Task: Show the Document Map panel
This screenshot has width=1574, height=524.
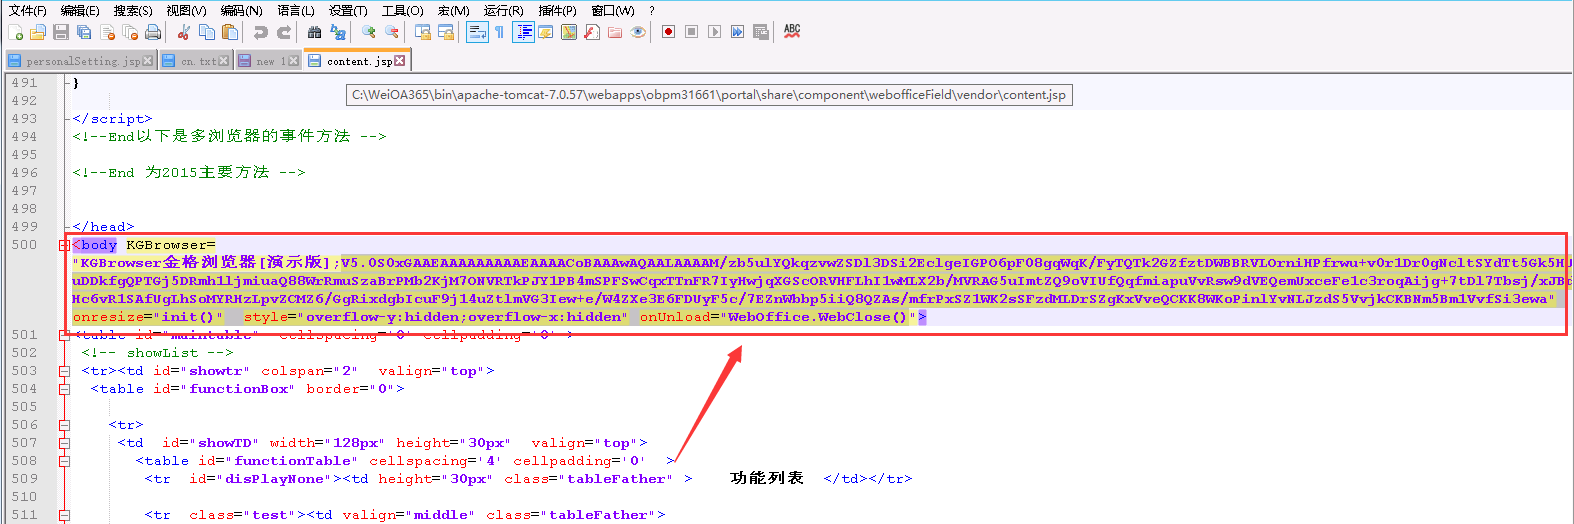Action: [569, 32]
